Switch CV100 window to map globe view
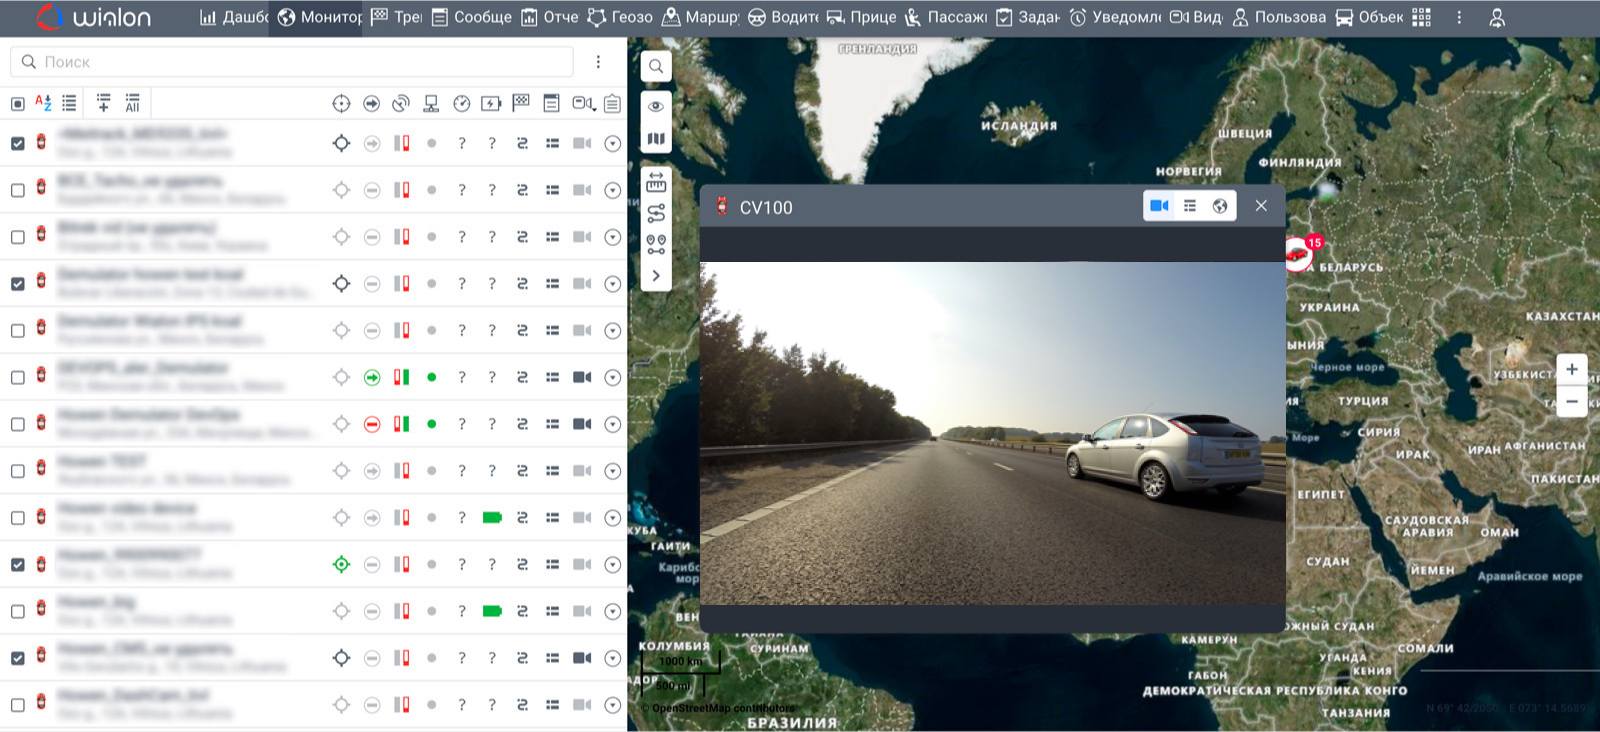The height and width of the screenshot is (732, 1600). [x=1220, y=206]
